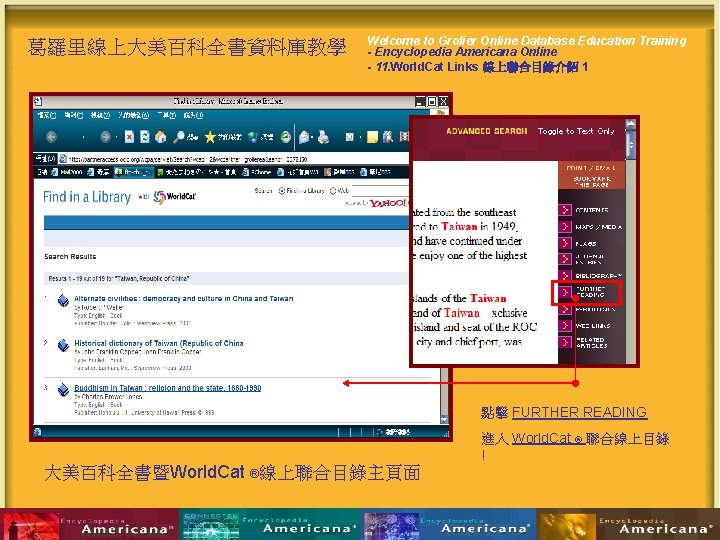
Task: Go to Home page via house icon
Action: point(160,136)
